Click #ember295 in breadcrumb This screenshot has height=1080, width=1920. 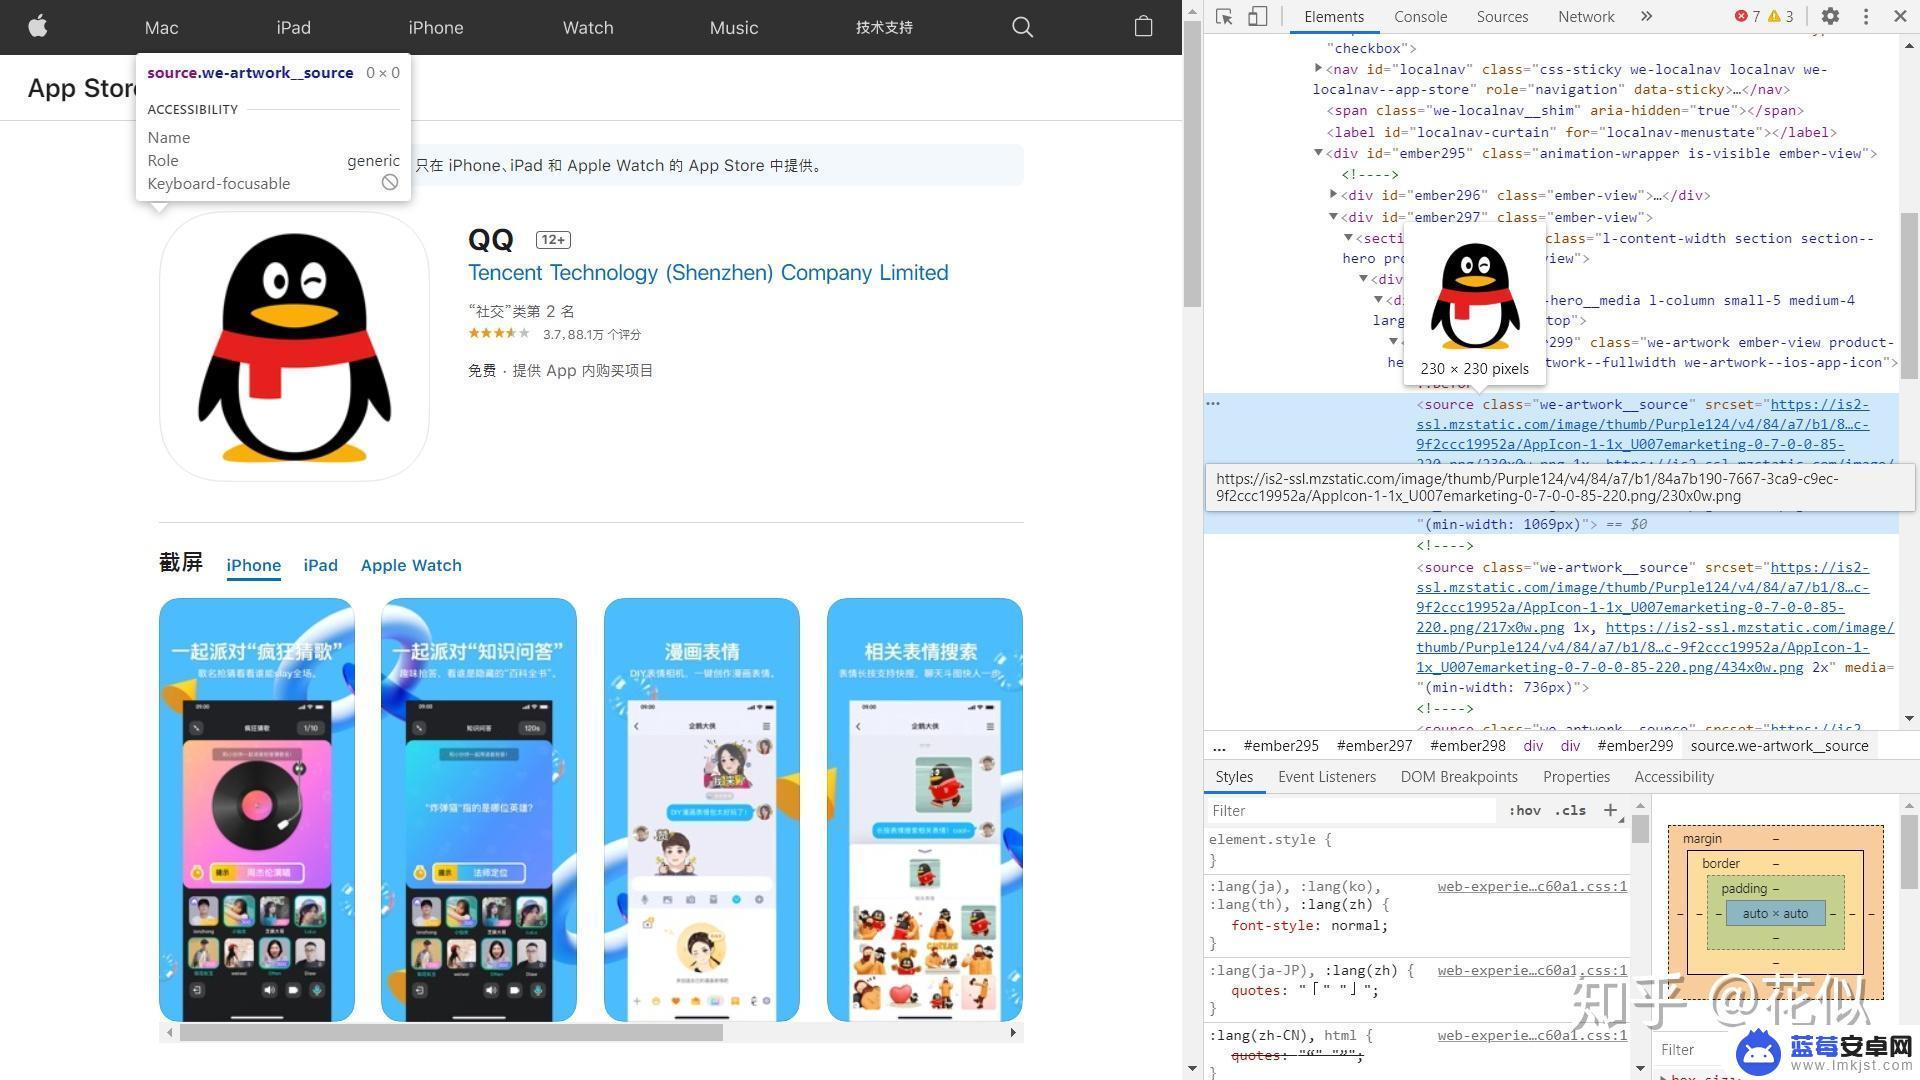[x=1281, y=746]
